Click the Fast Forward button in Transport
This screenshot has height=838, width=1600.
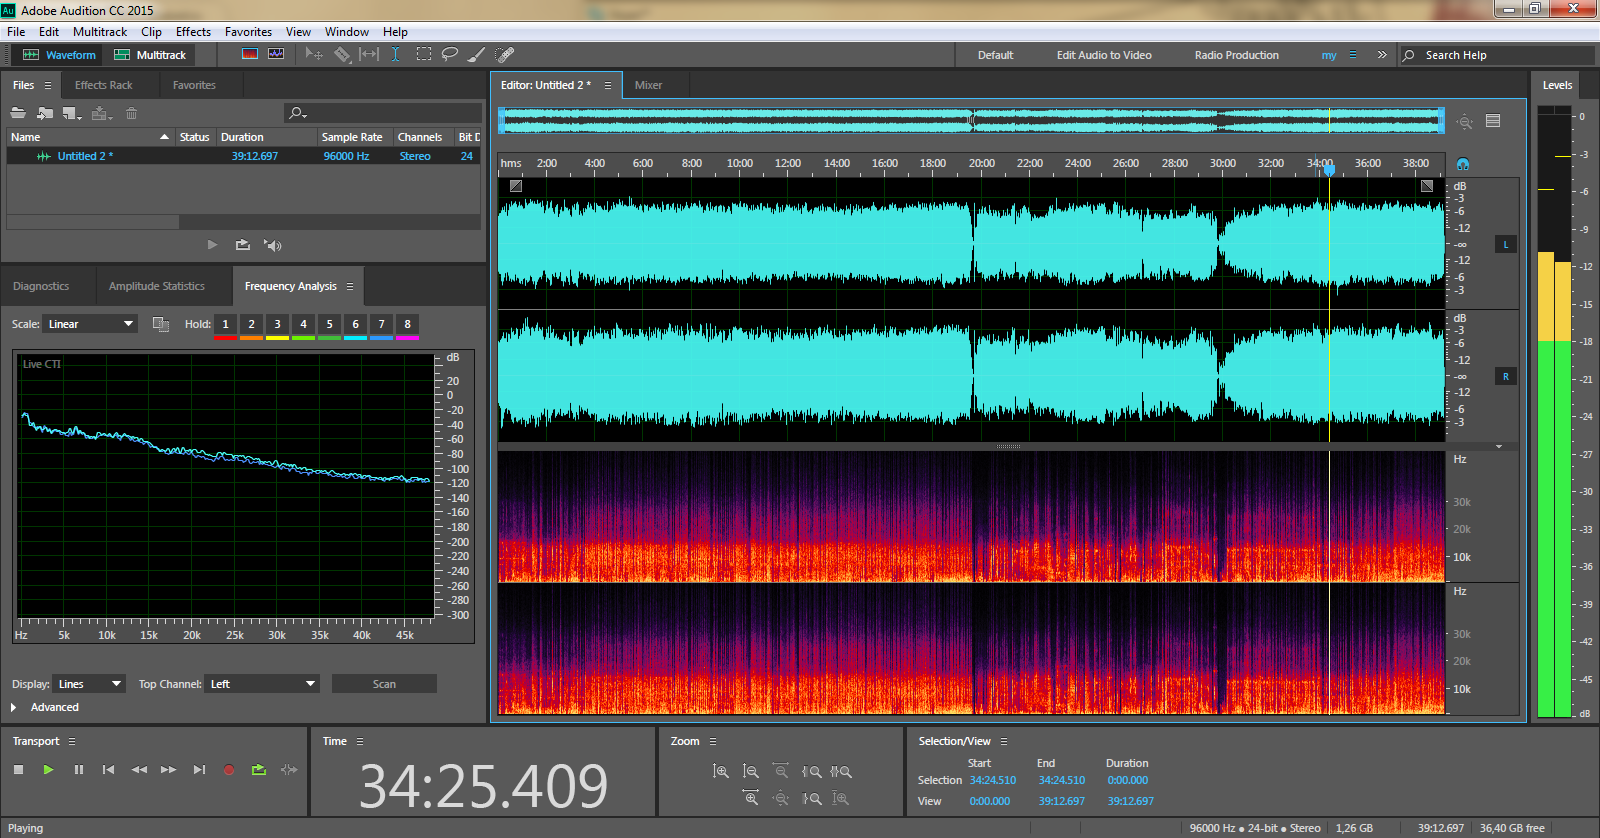(x=169, y=769)
